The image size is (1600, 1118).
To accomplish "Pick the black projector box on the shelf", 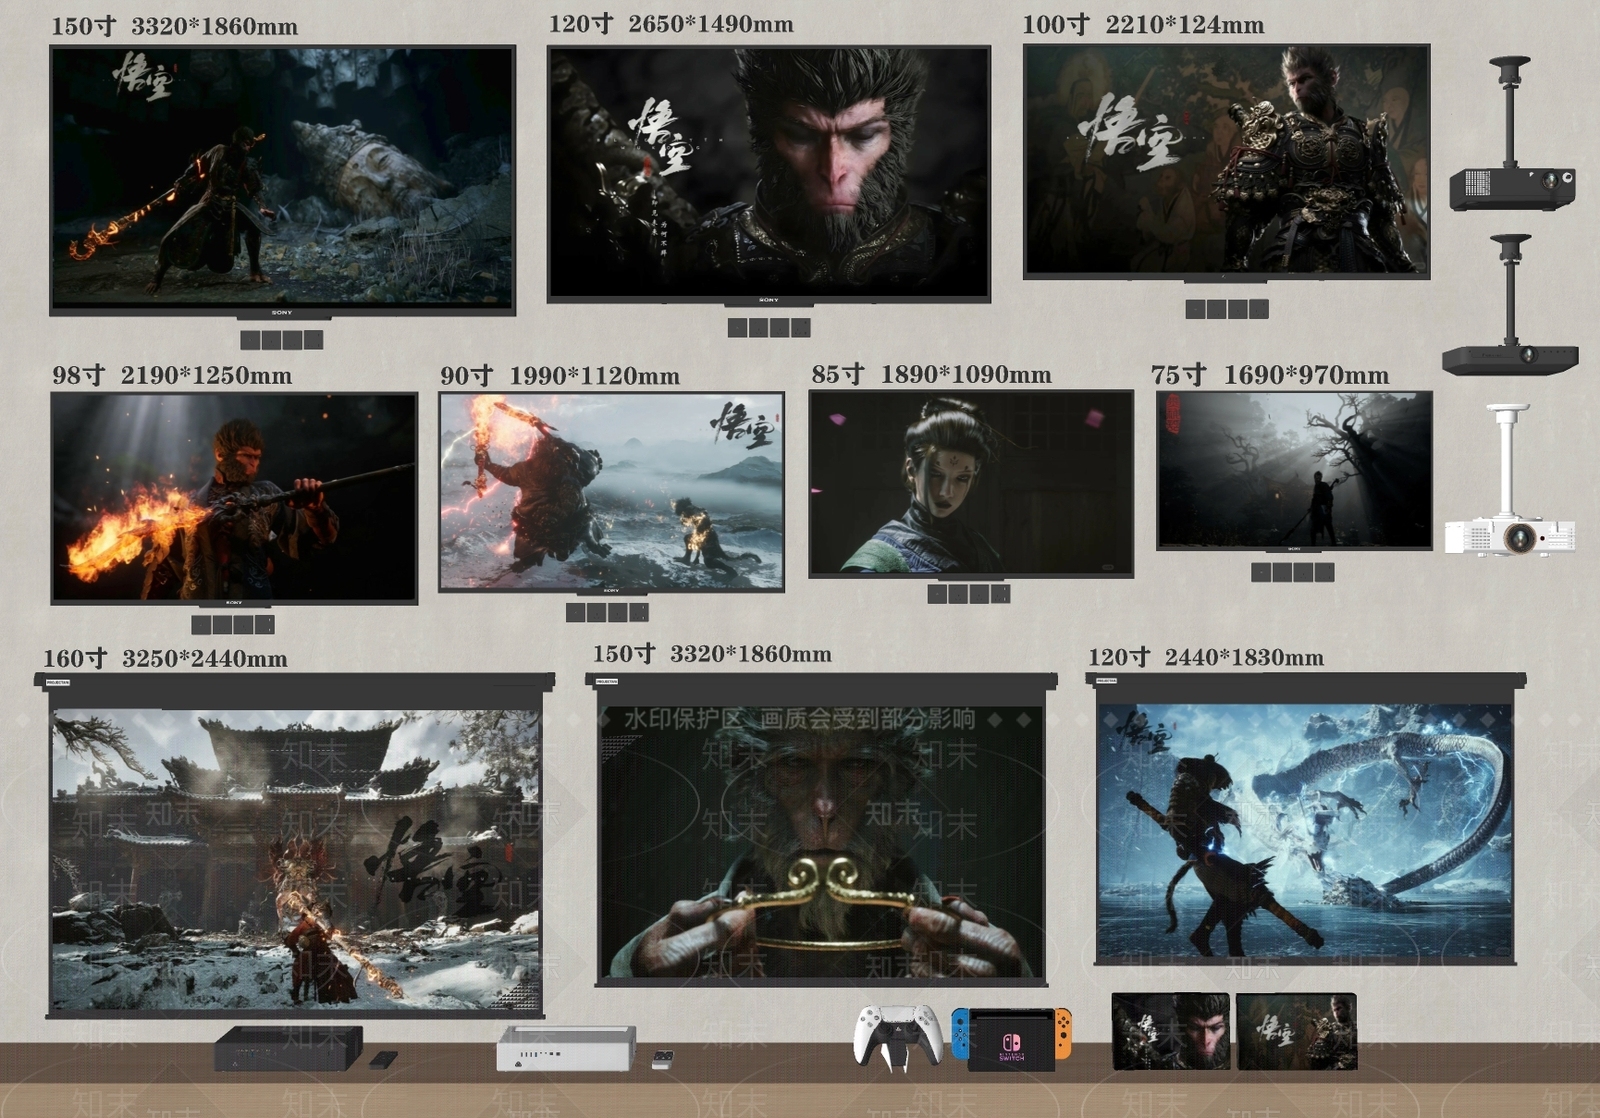I will point(288,1048).
